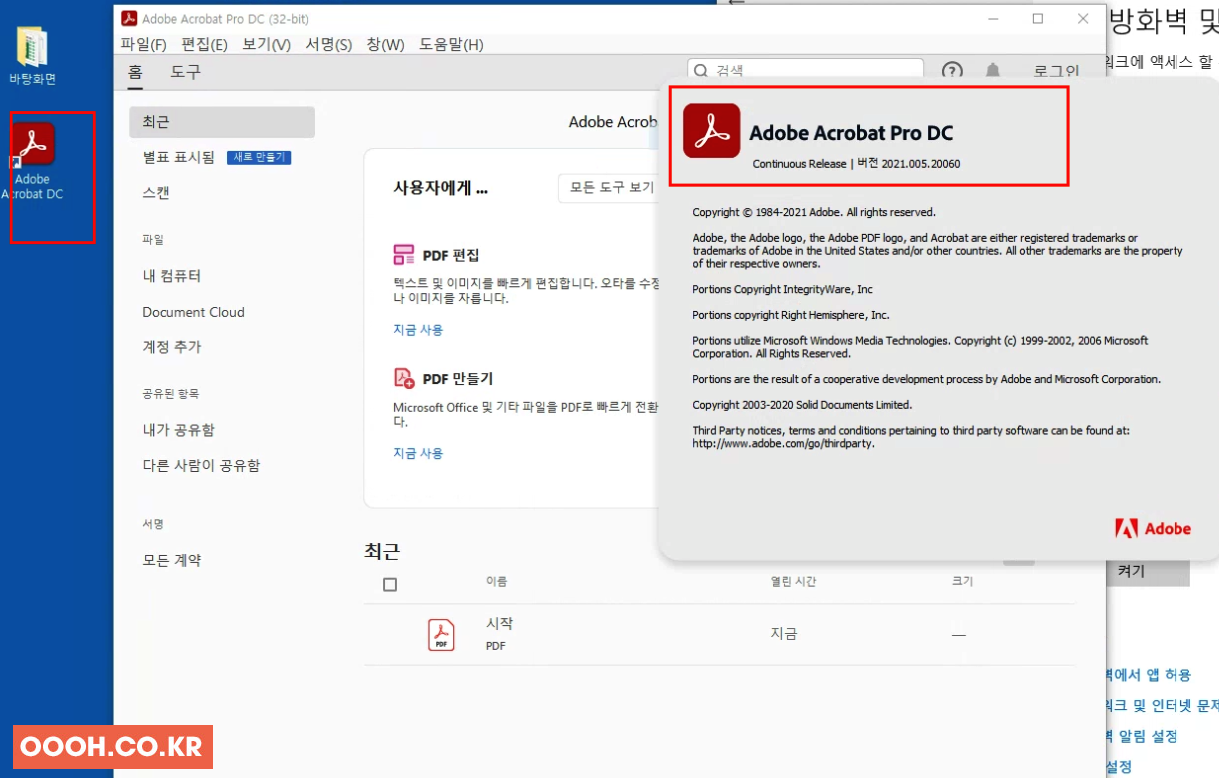Click the Acrobat logo in about dialog
This screenshot has height=778, width=1219.
click(712, 131)
